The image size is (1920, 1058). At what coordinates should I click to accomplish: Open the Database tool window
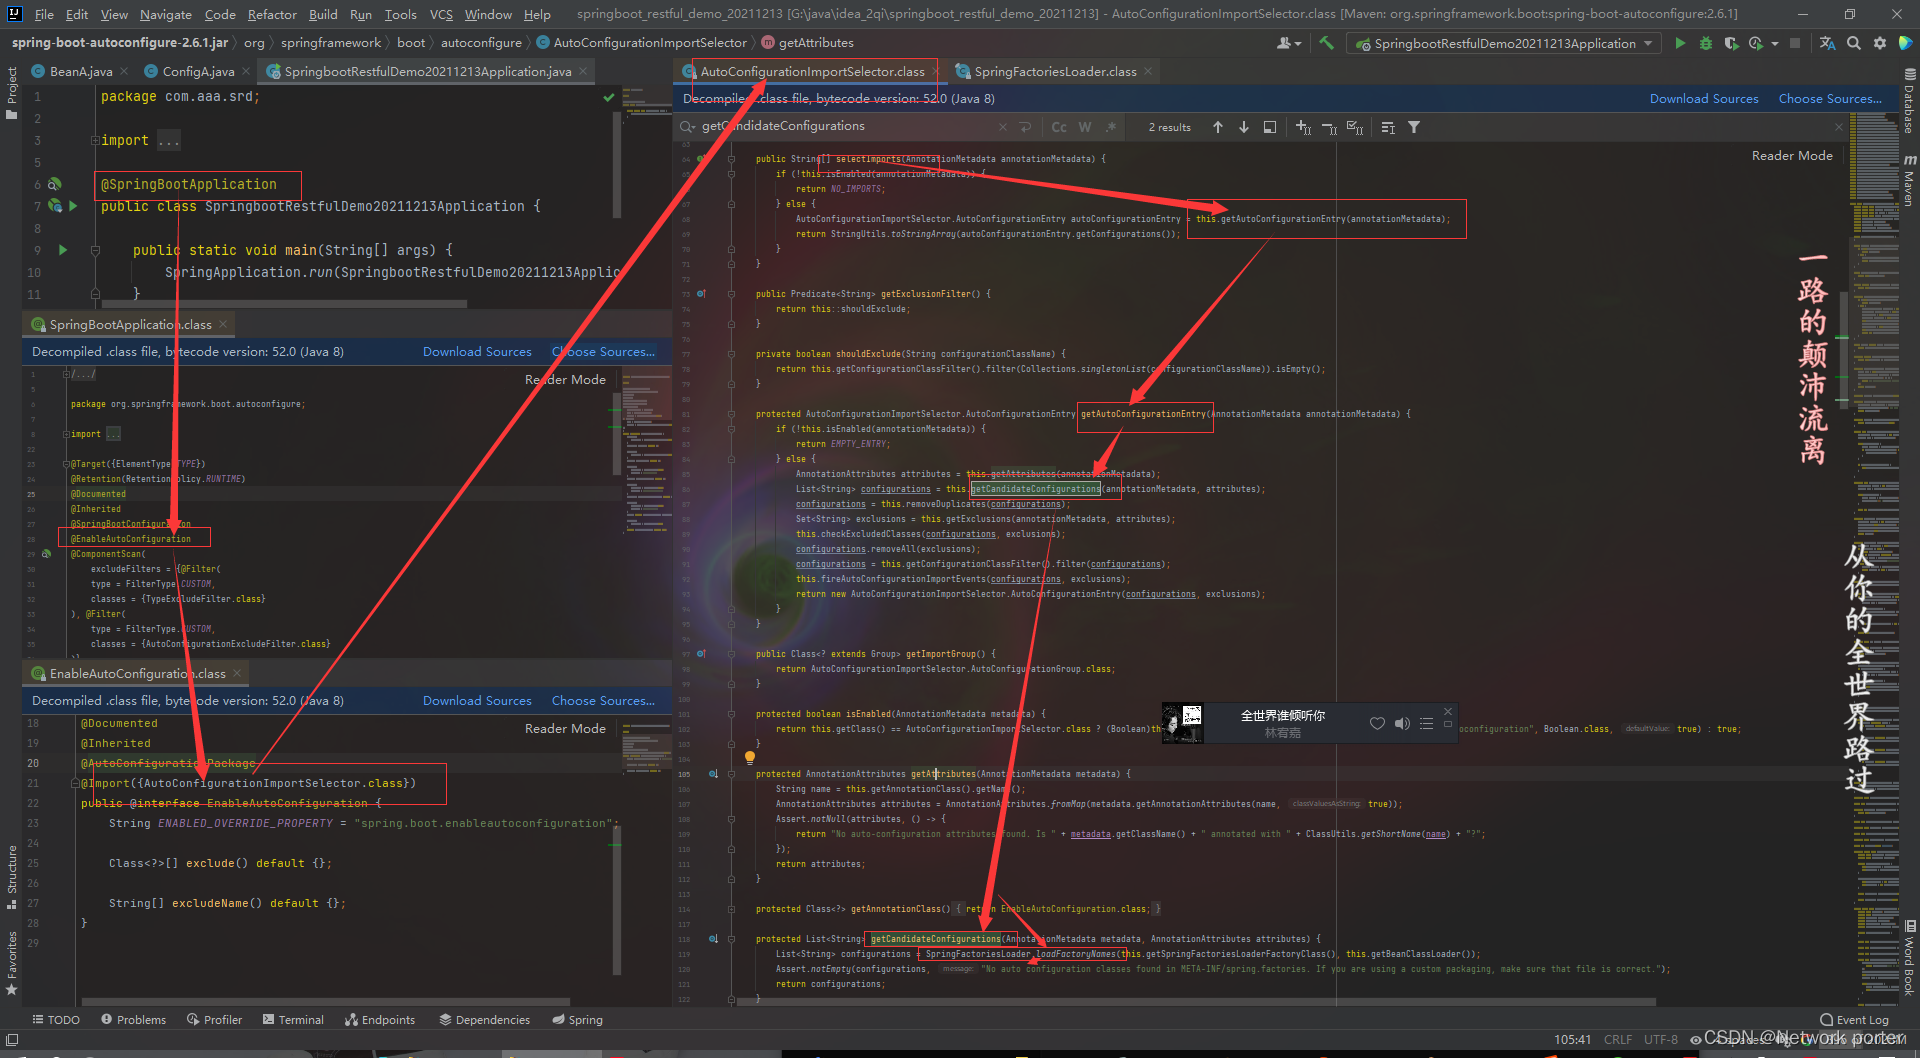click(x=1909, y=101)
